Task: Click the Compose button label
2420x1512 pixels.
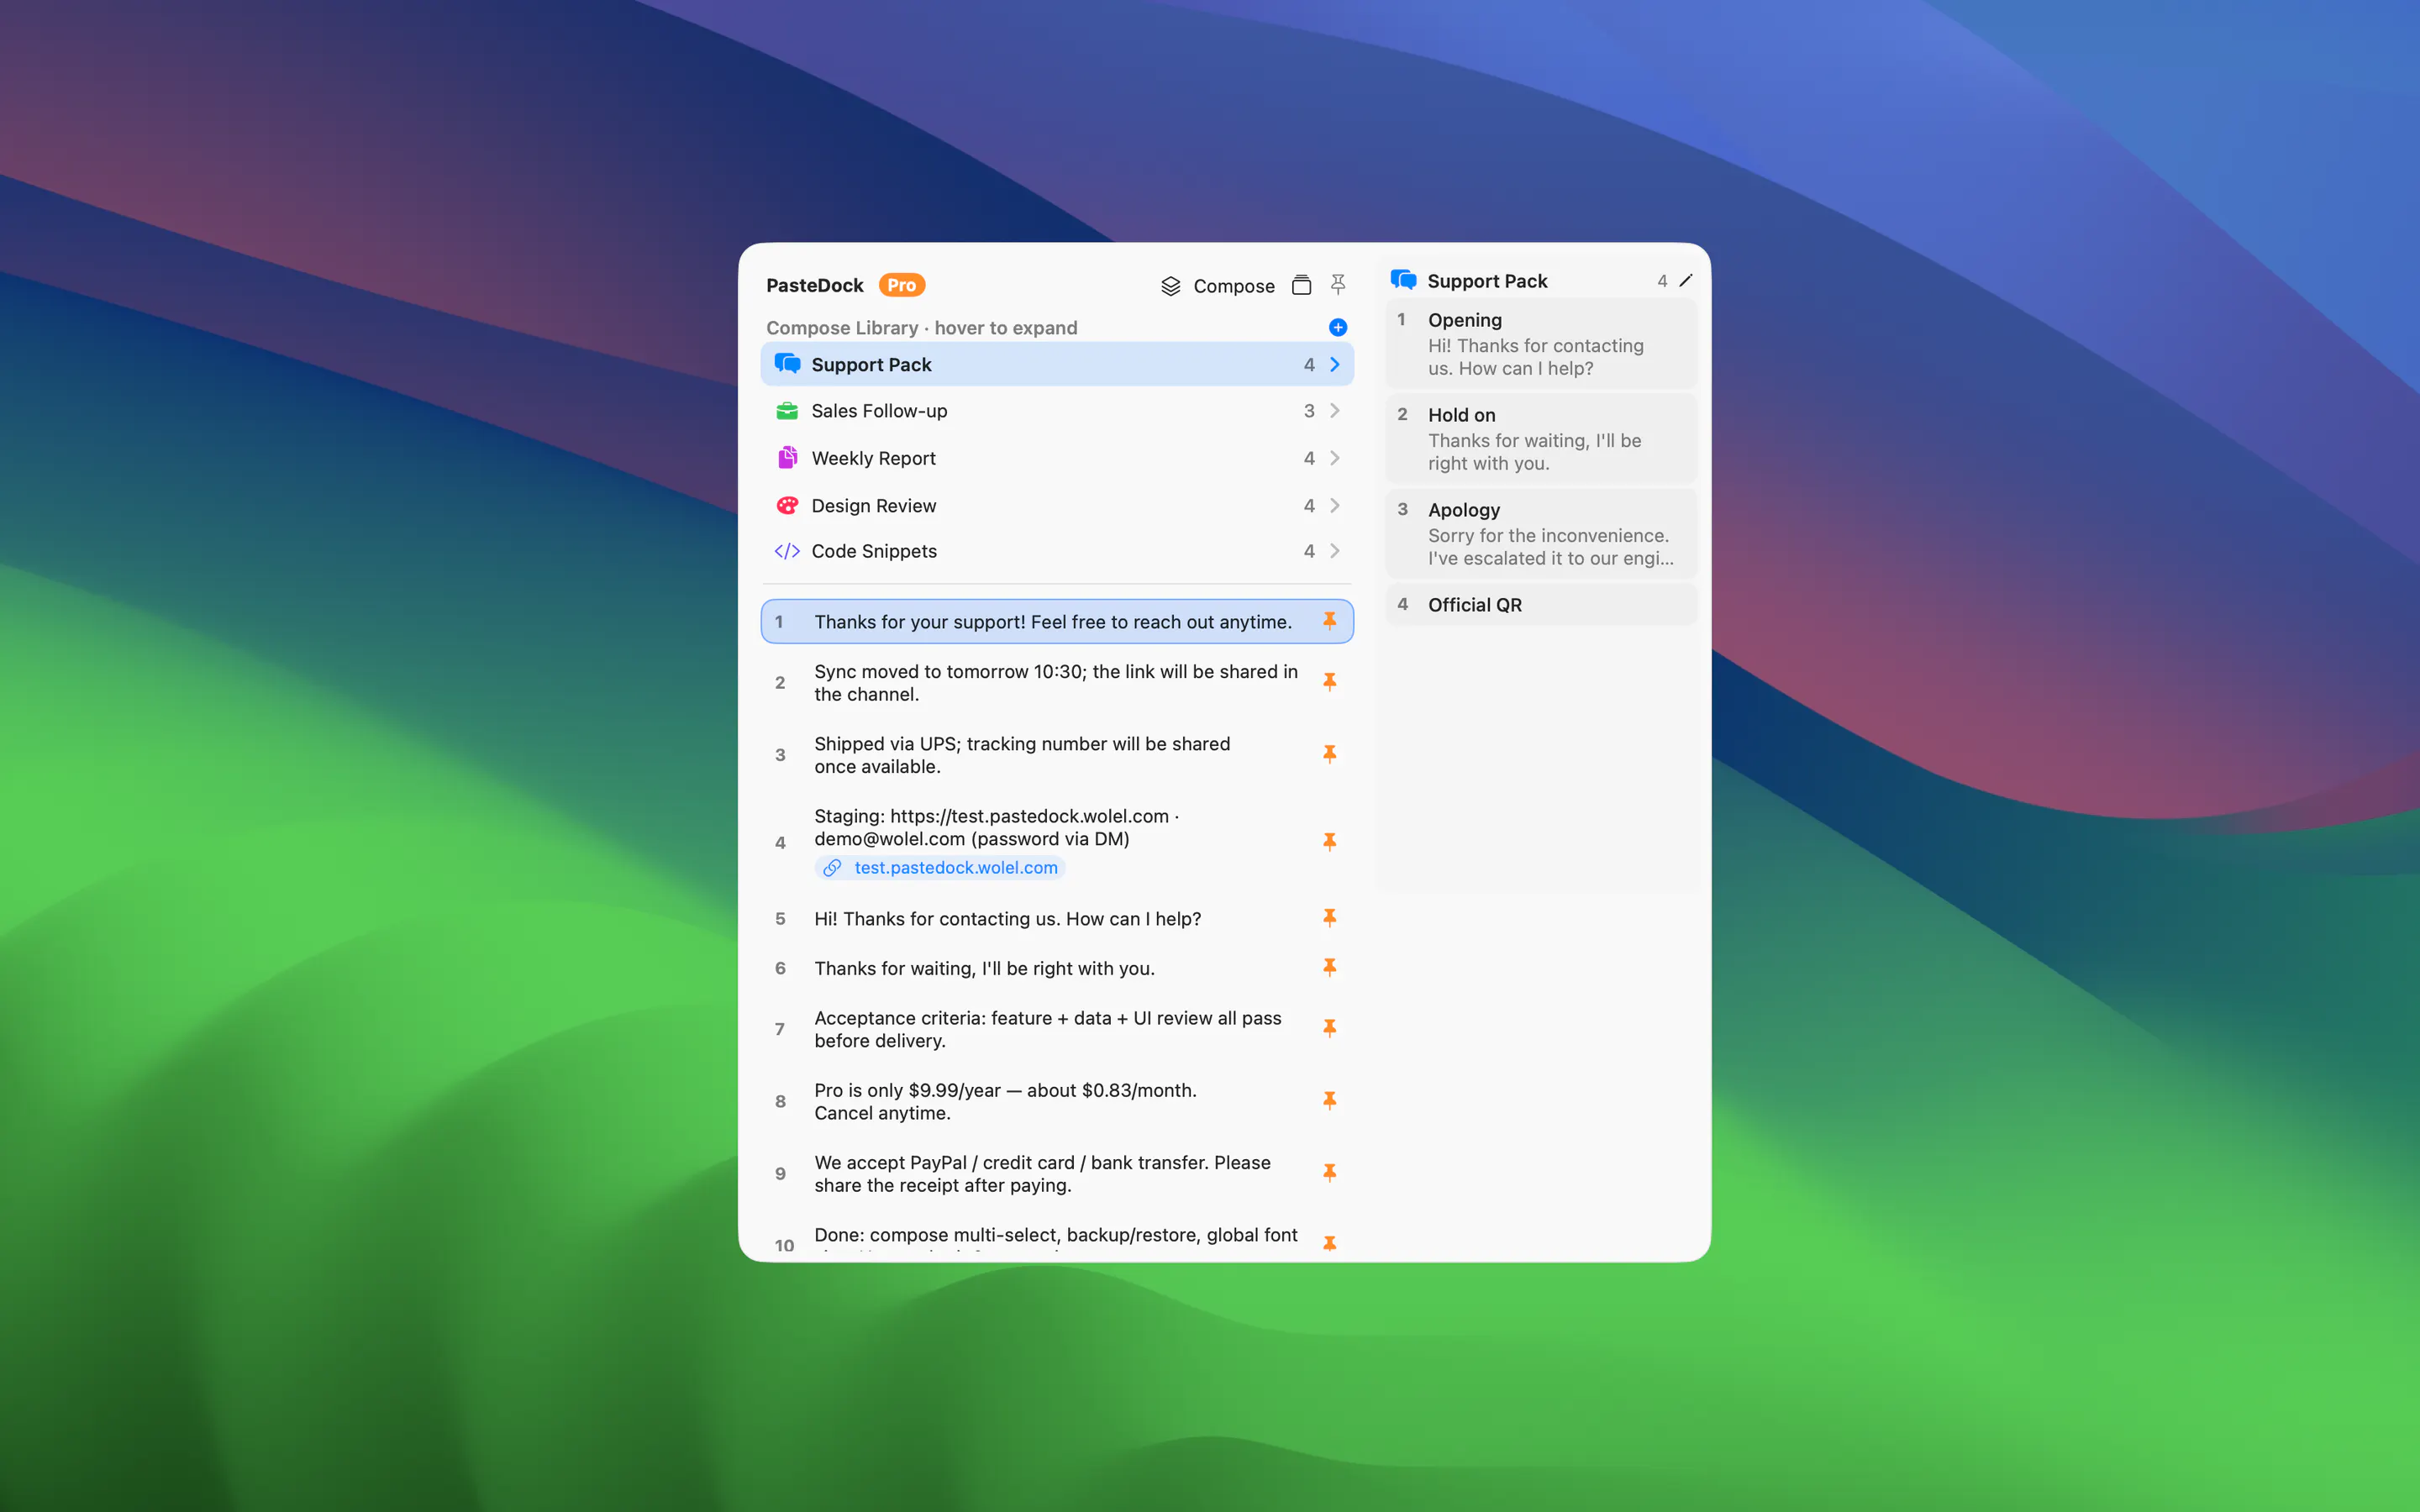Action: coord(1234,286)
